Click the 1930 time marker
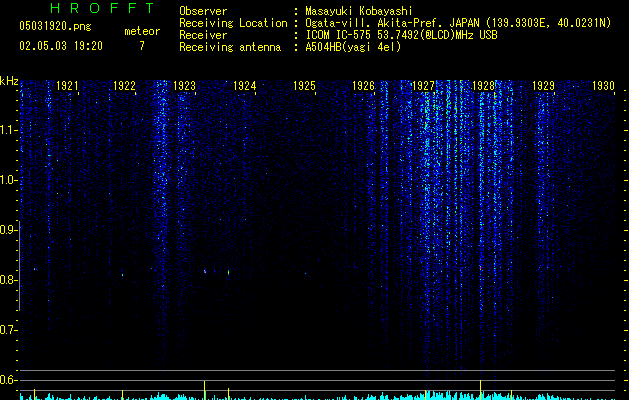This screenshot has height=400, width=629. 603,86
